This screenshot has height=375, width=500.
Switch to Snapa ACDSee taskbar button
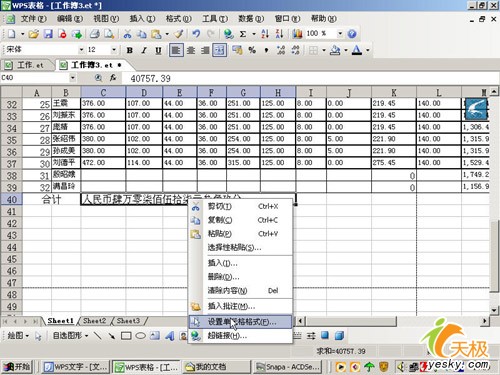(287, 367)
